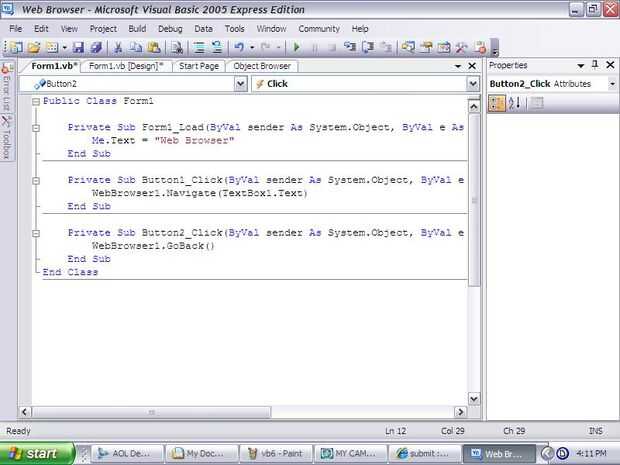
Task: Collapse the Button2_Click sub outline
Action: pyautogui.click(x=36, y=233)
